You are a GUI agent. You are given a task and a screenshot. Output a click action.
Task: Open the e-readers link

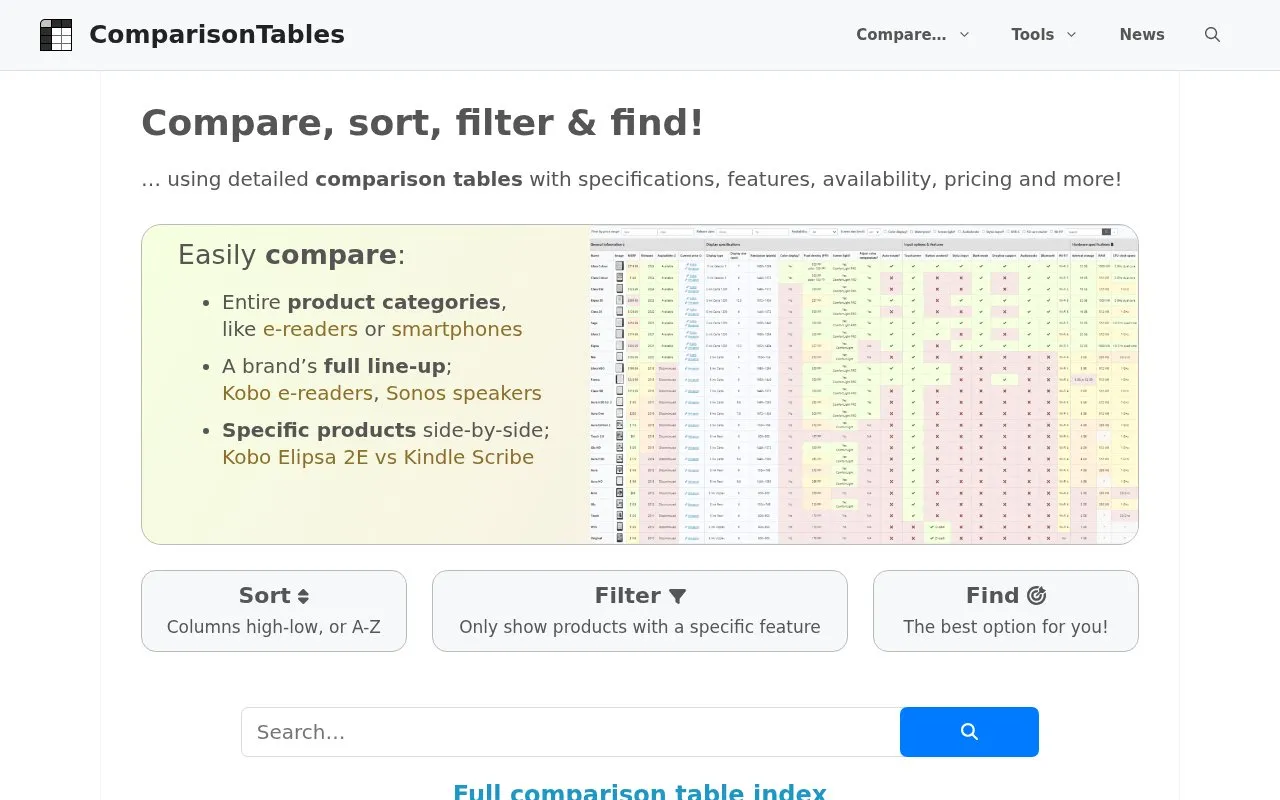coord(310,329)
